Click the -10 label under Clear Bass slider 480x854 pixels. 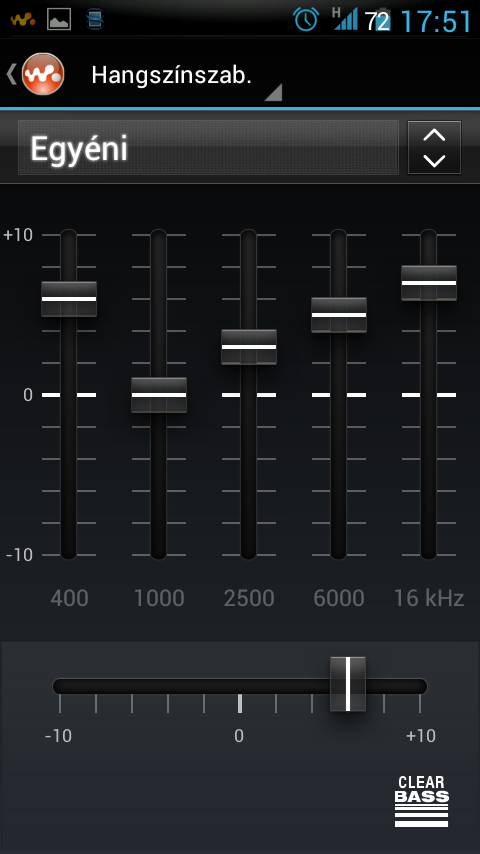coord(58,736)
